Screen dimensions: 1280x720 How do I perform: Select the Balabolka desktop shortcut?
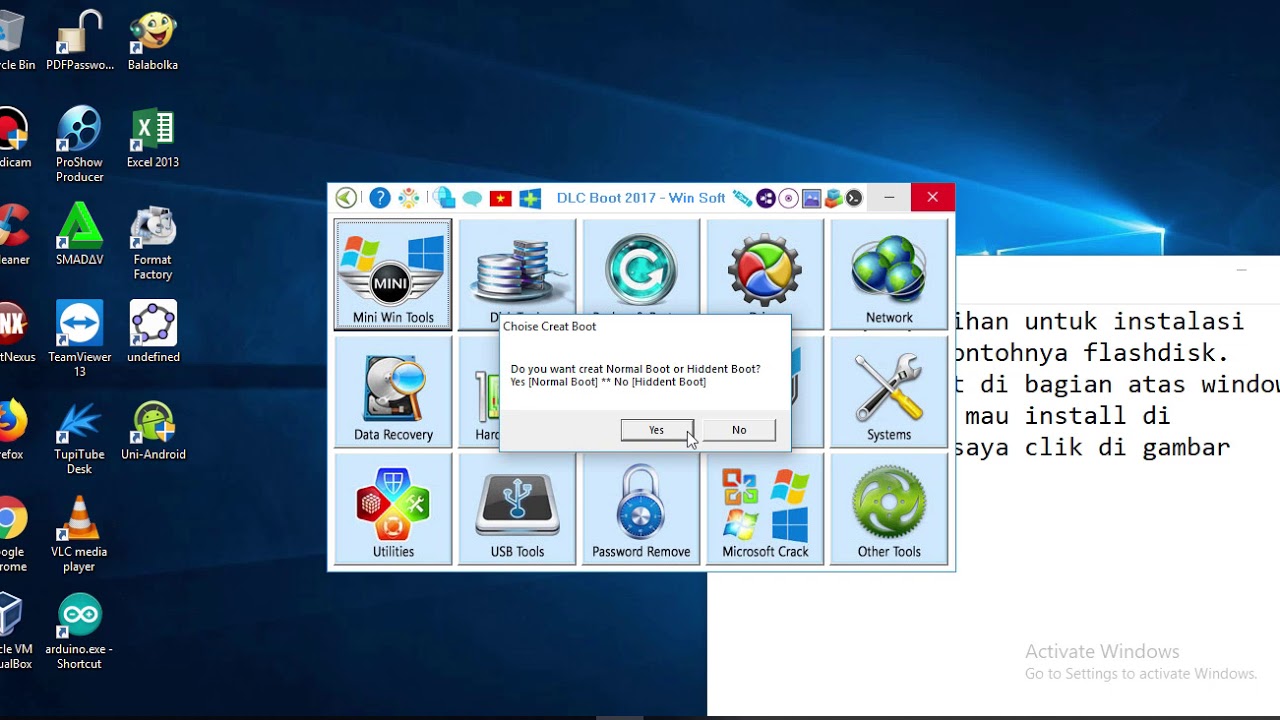click(x=153, y=41)
